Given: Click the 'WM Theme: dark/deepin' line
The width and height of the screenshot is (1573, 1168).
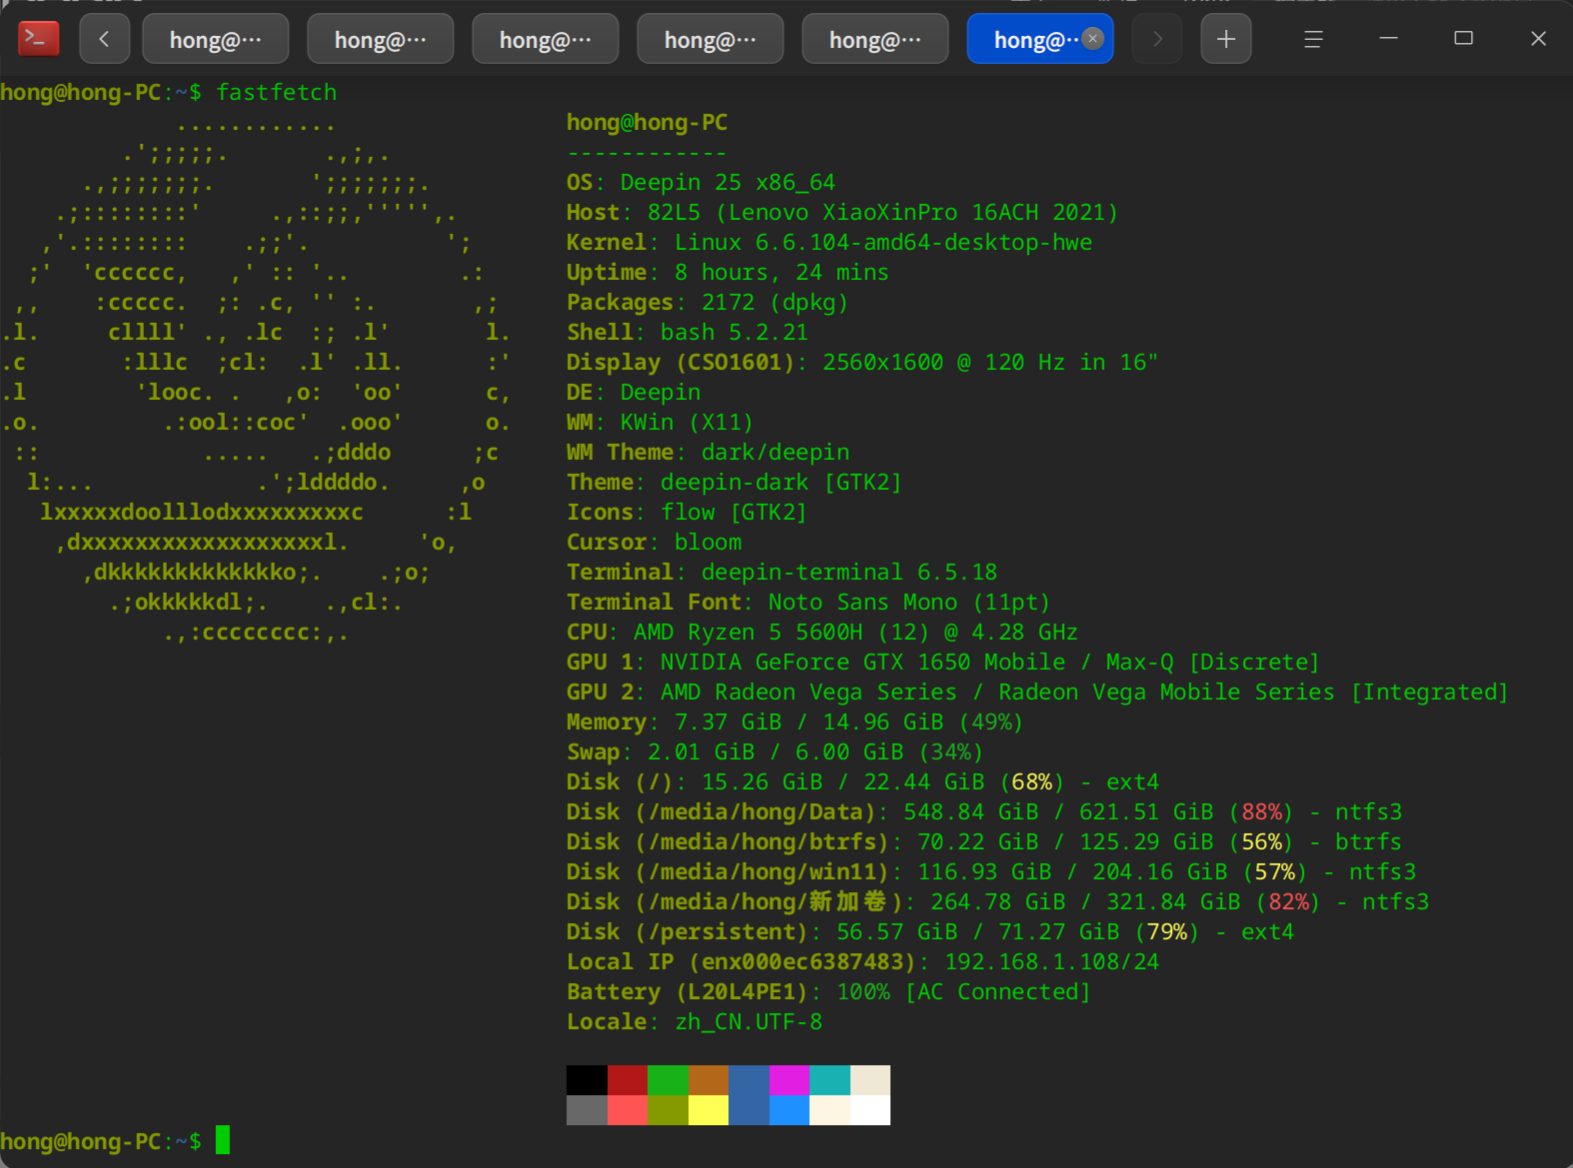Looking at the screenshot, I should (708, 452).
